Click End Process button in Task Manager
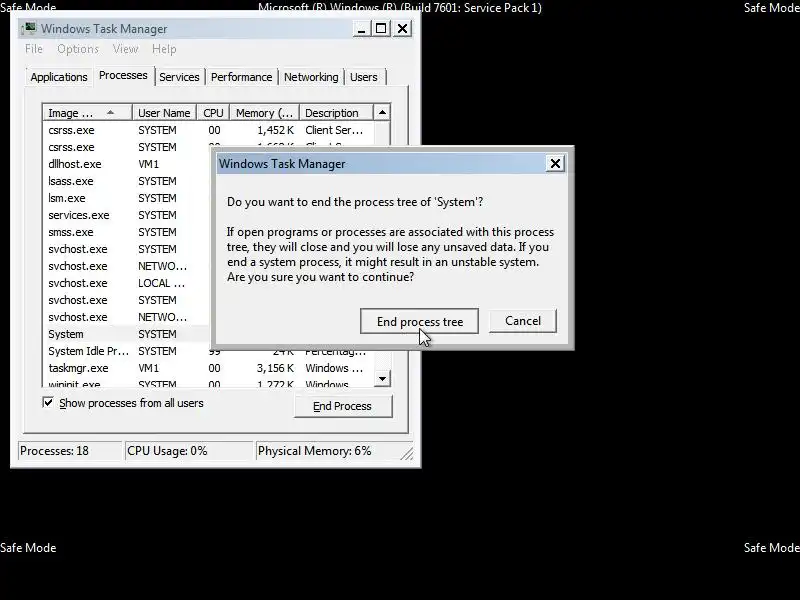This screenshot has width=800, height=600. click(342, 406)
